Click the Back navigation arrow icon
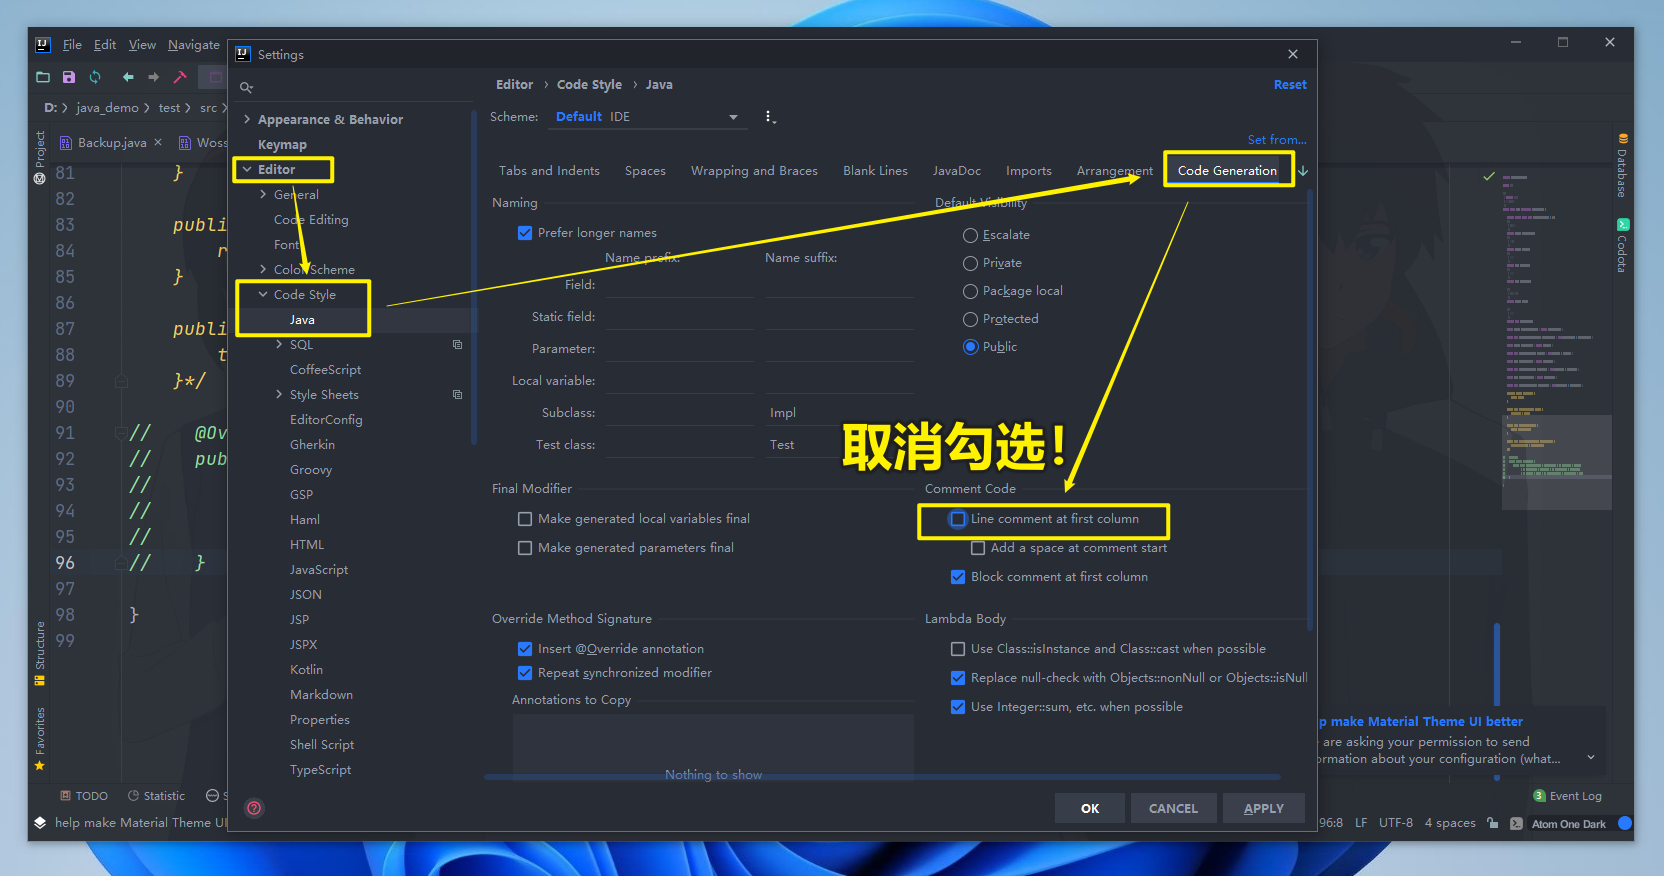This screenshot has width=1664, height=876. click(x=128, y=77)
